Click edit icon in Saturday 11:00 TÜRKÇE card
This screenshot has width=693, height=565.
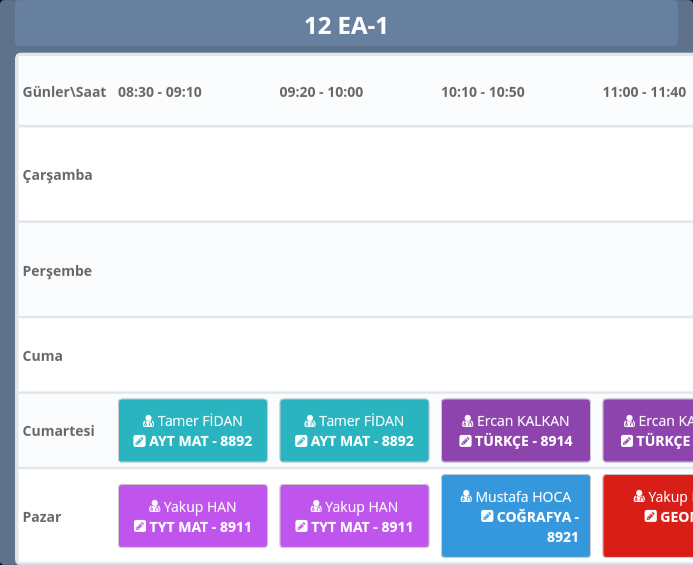point(627,441)
